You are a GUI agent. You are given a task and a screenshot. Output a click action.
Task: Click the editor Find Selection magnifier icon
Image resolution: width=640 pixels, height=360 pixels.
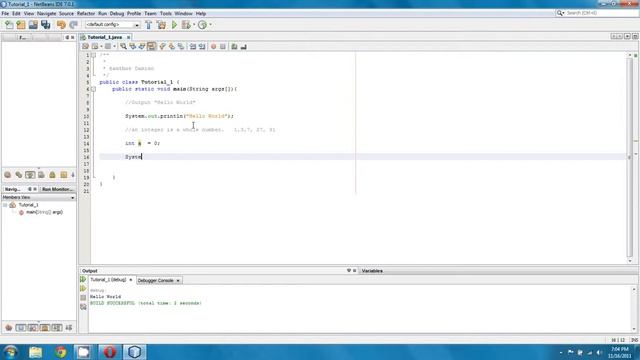123,47
